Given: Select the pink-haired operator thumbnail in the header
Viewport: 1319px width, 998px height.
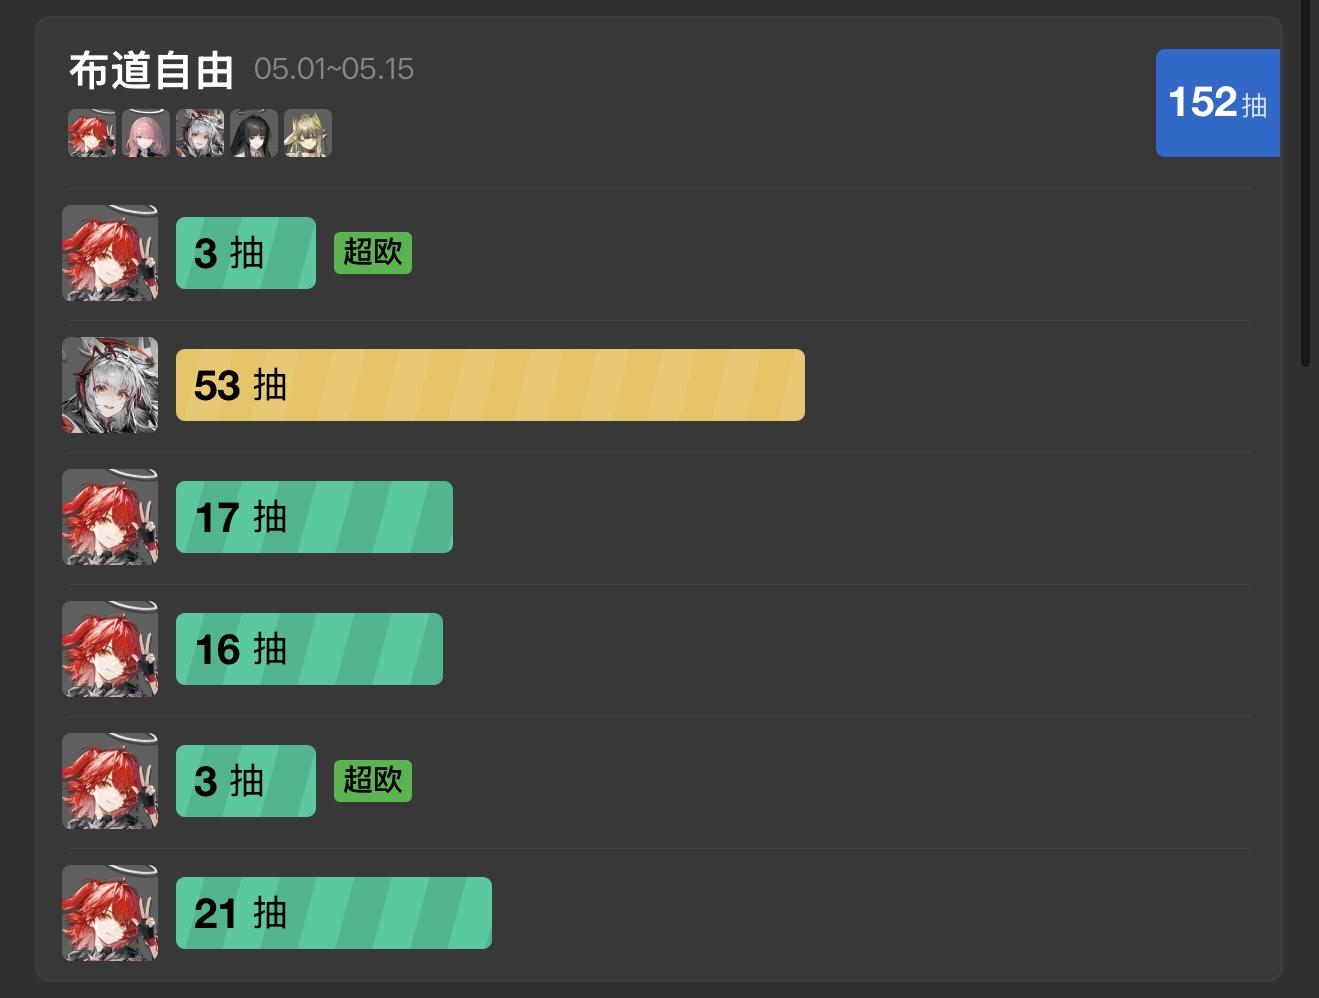Looking at the screenshot, I should click(x=146, y=133).
